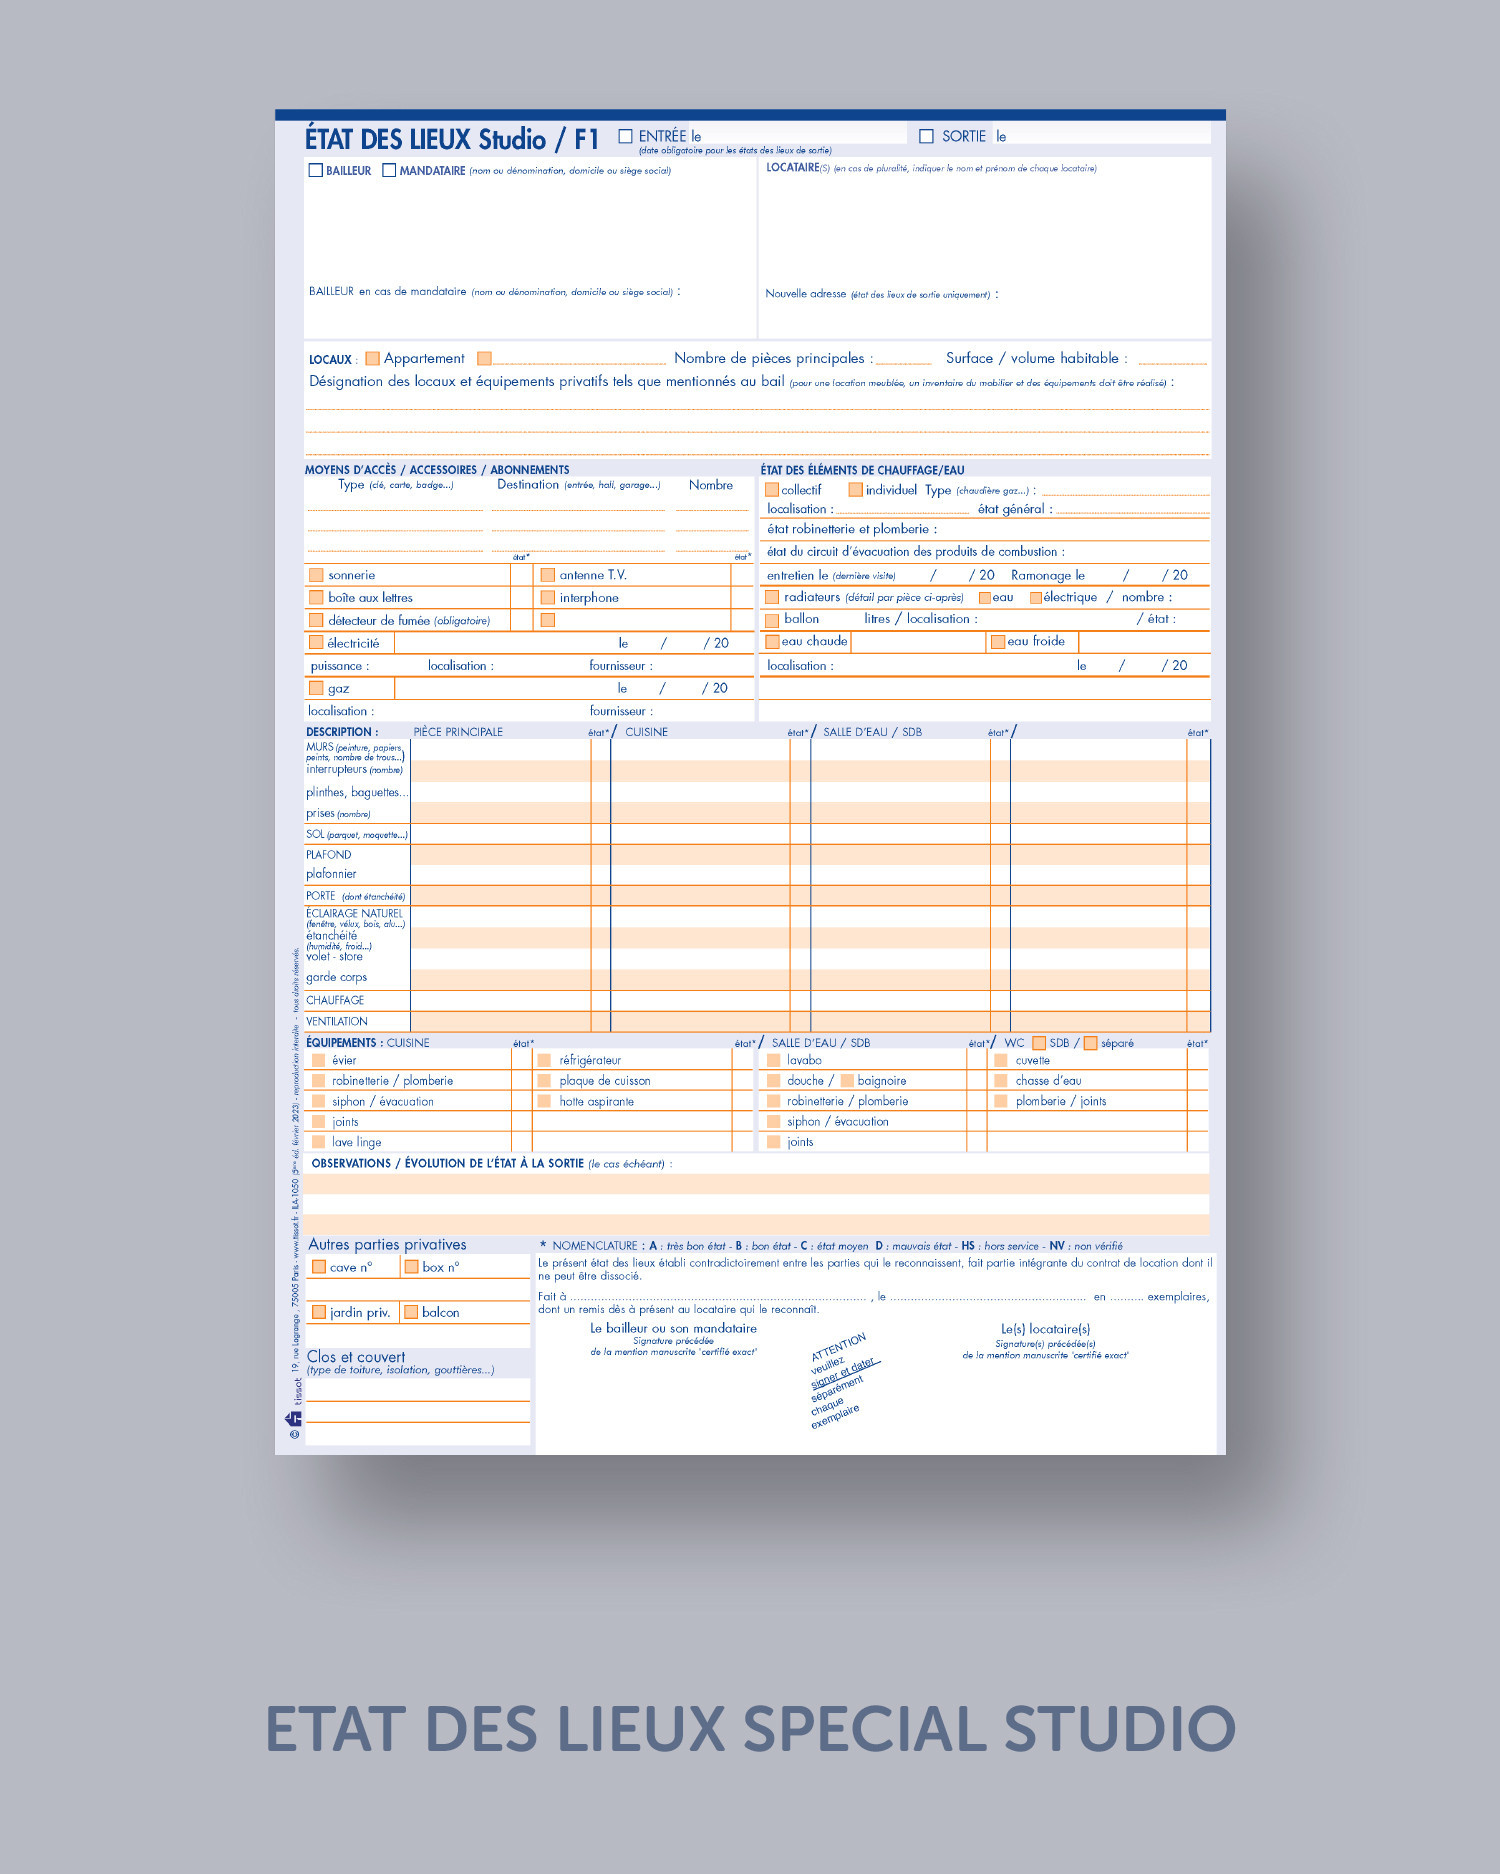Check the plaque de cuisson box
The height and width of the screenshot is (1874, 1500).
[x=544, y=1081]
